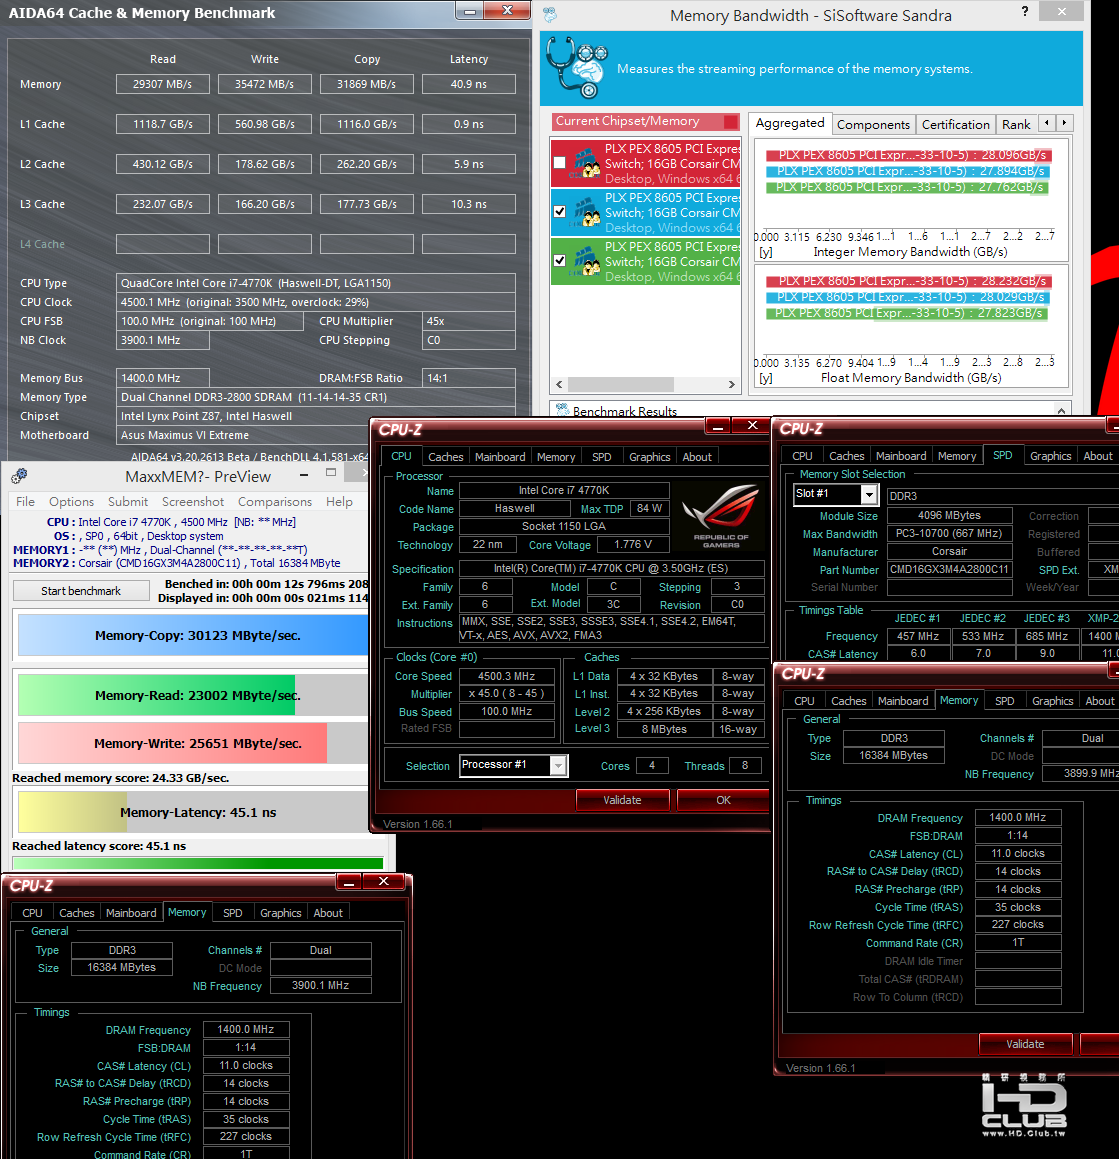The image size is (1119, 1159).
Task: Open Comparisons menu in MaxxMEM
Action: 274,501
